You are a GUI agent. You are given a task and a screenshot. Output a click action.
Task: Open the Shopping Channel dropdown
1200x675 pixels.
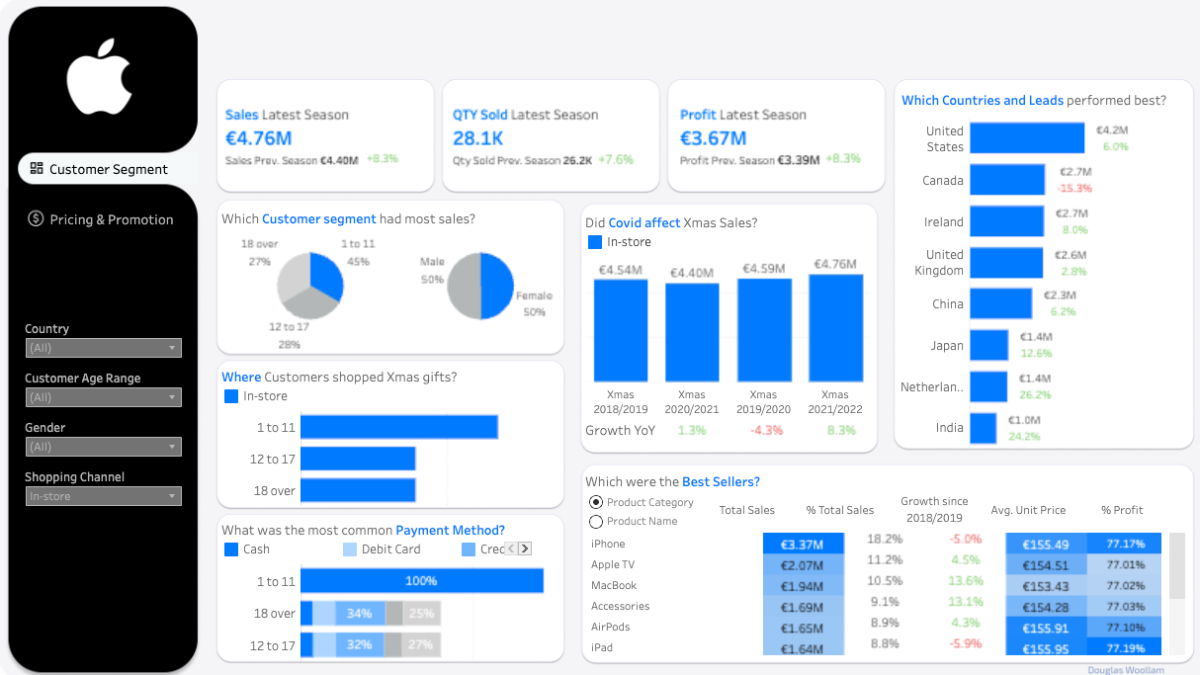[x=103, y=496]
